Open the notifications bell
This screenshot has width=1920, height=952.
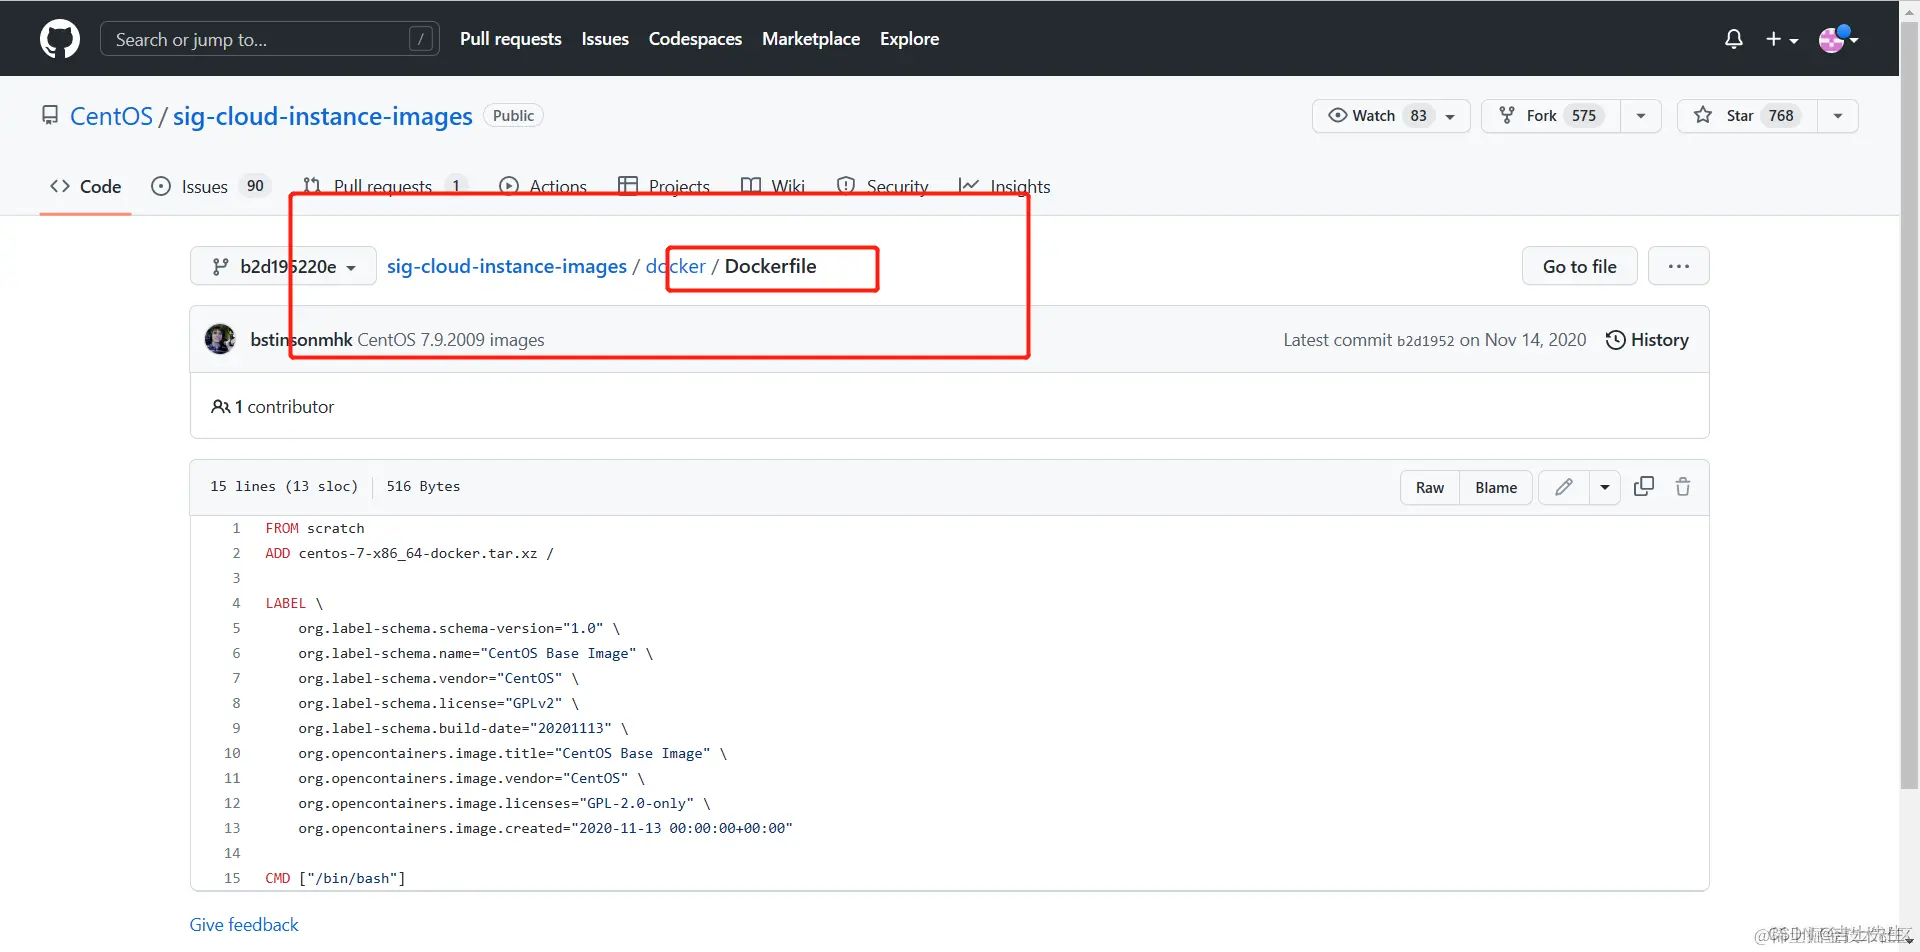(x=1734, y=39)
